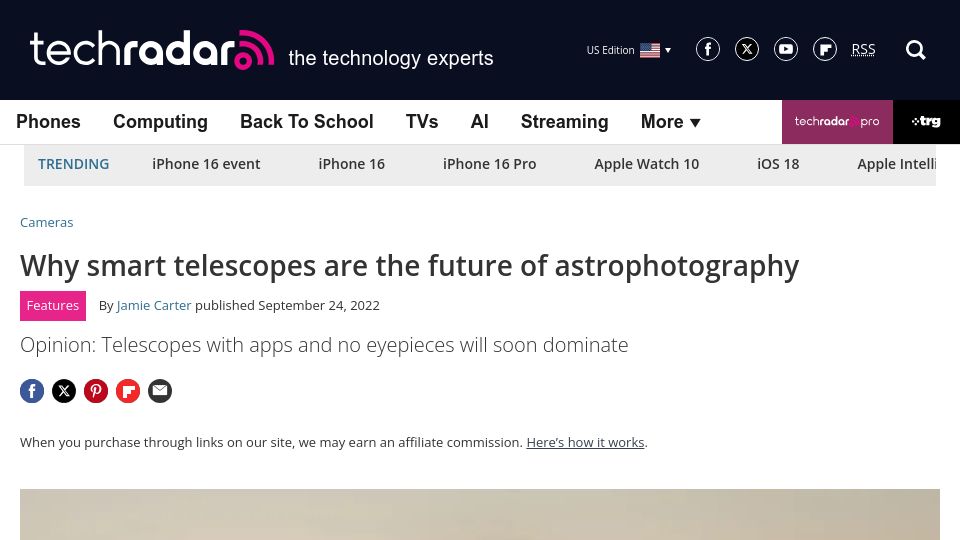
Task: Open trending topic Apple Intelligence
Action: point(896,164)
